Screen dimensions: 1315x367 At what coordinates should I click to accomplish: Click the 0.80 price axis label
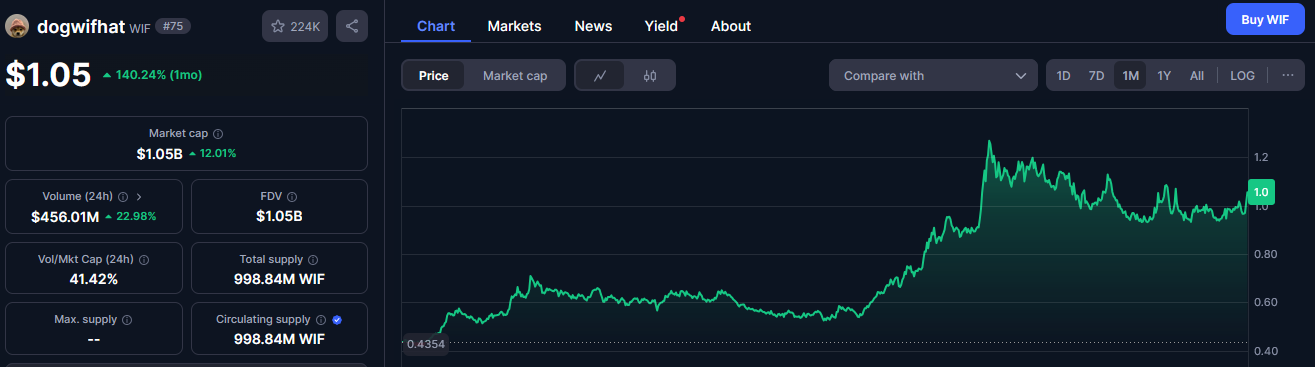coord(1264,254)
